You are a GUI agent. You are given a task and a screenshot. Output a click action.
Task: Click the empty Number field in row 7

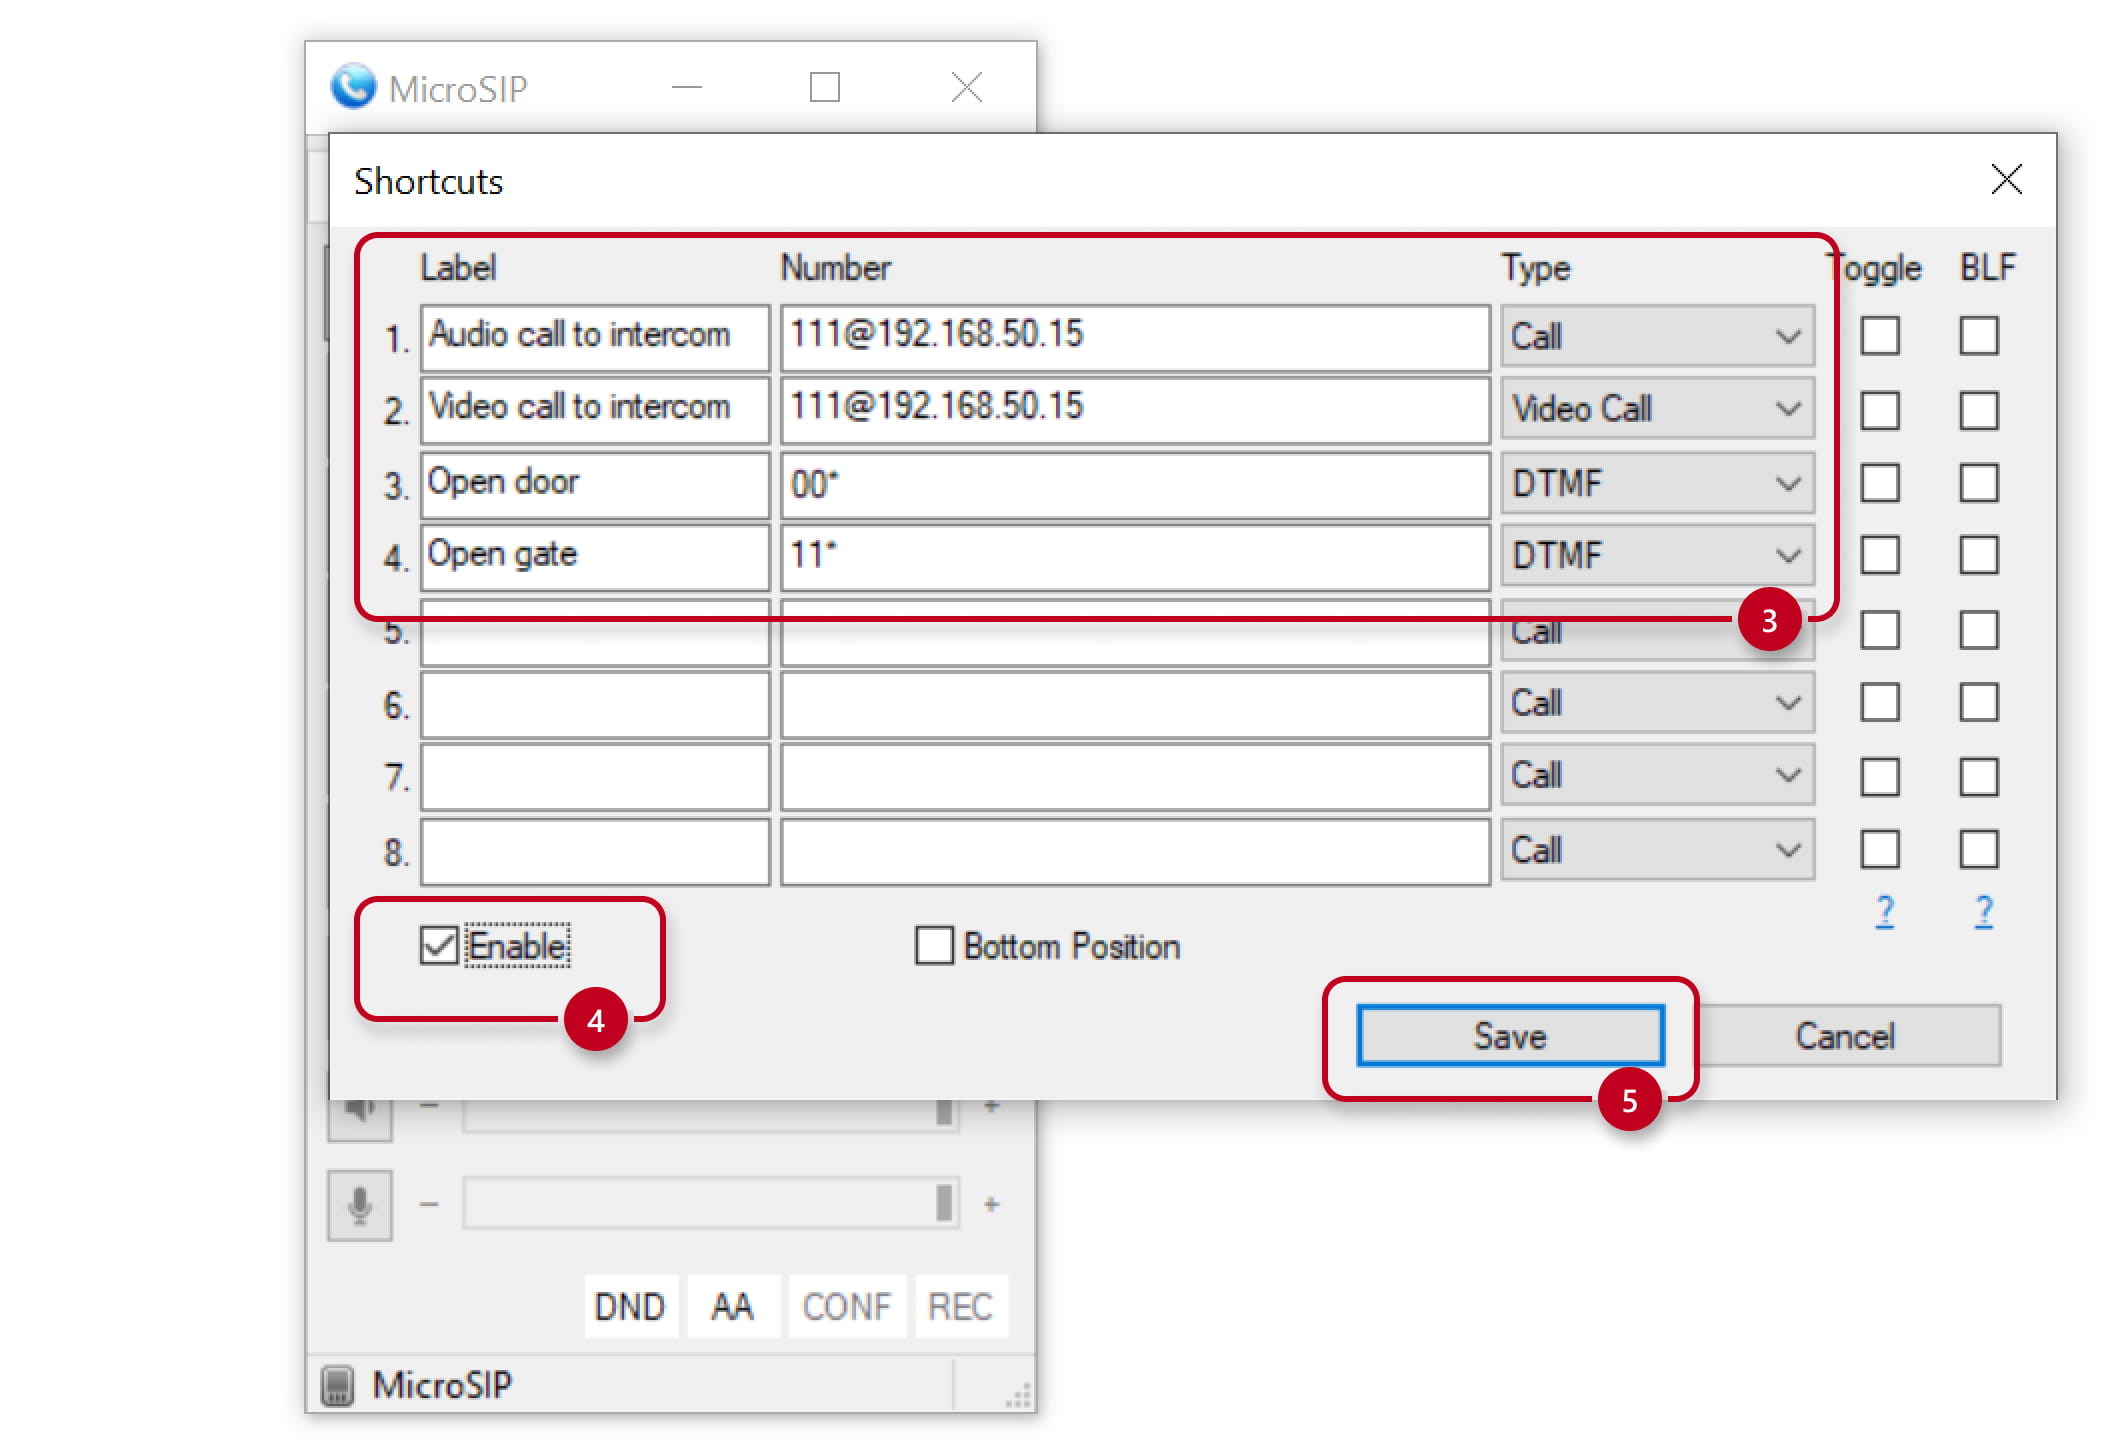point(1135,777)
